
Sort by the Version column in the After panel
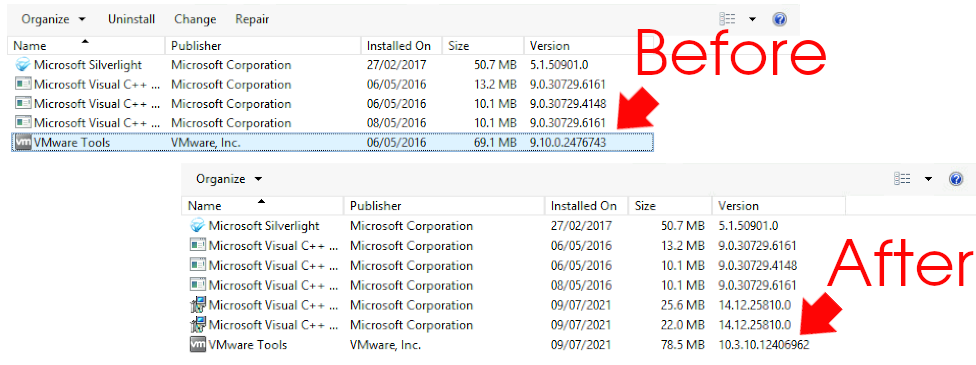pos(779,206)
